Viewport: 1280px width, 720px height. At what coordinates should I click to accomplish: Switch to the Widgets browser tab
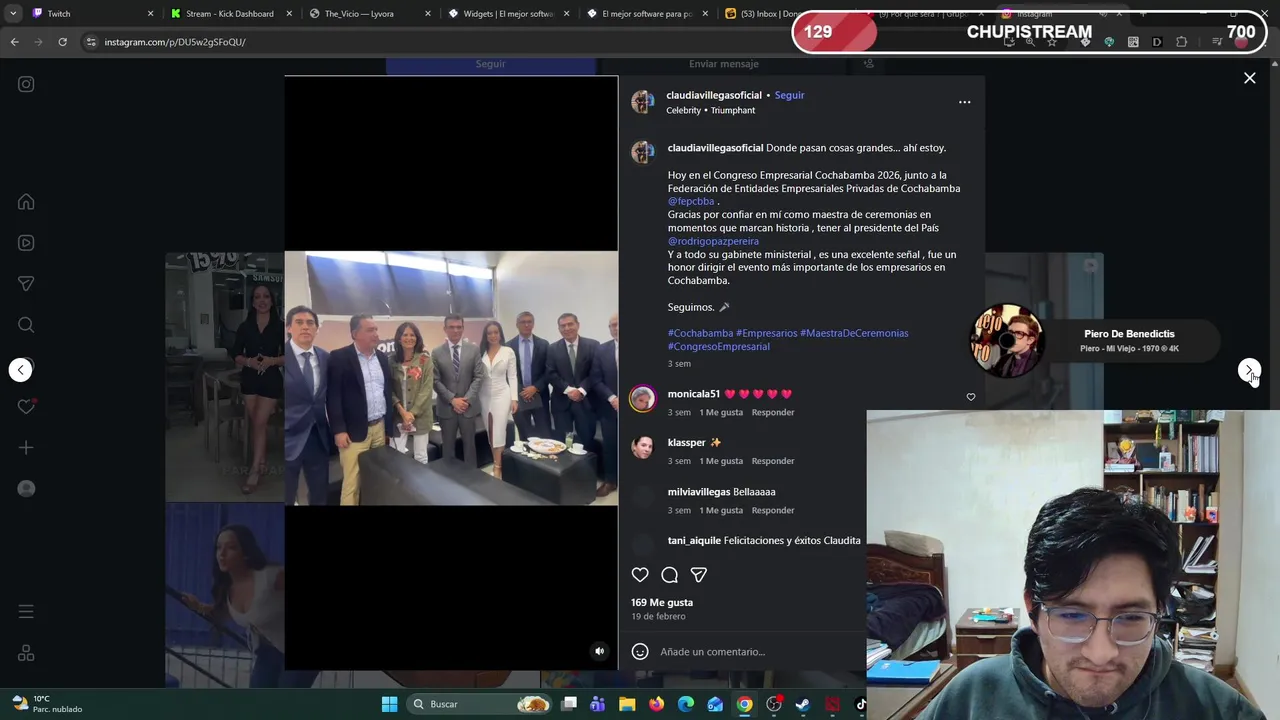[509, 14]
